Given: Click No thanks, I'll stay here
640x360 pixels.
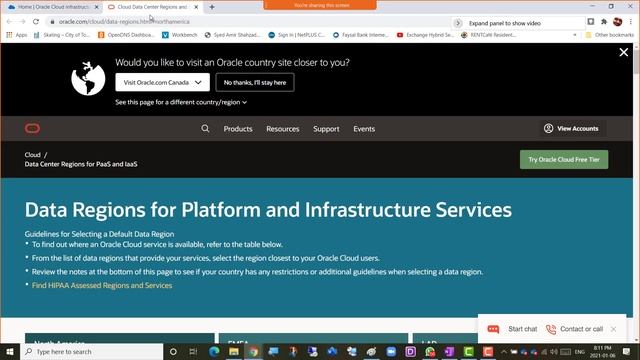Looking at the screenshot, I should [x=255, y=82].
